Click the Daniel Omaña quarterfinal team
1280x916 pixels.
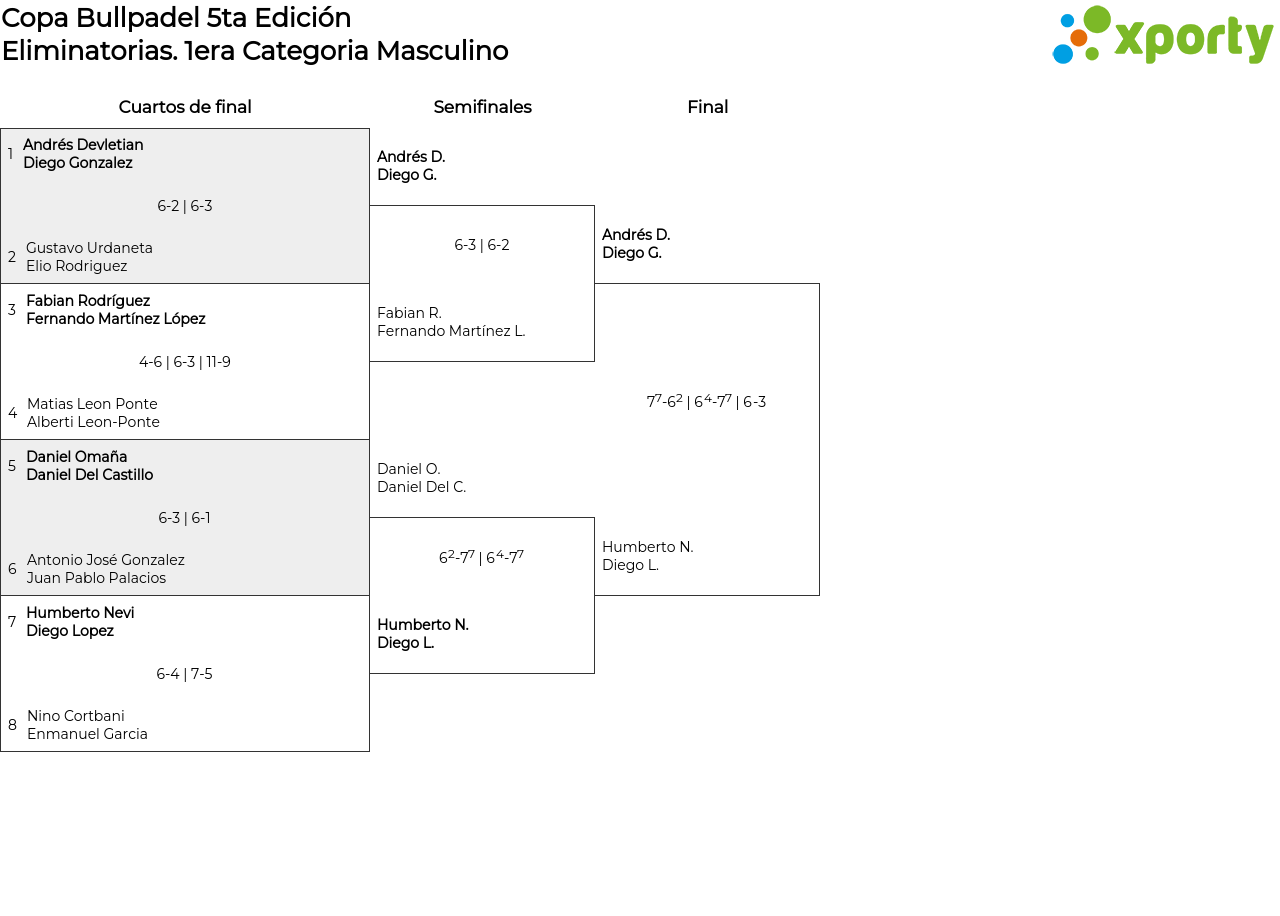click(x=89, y=466)
